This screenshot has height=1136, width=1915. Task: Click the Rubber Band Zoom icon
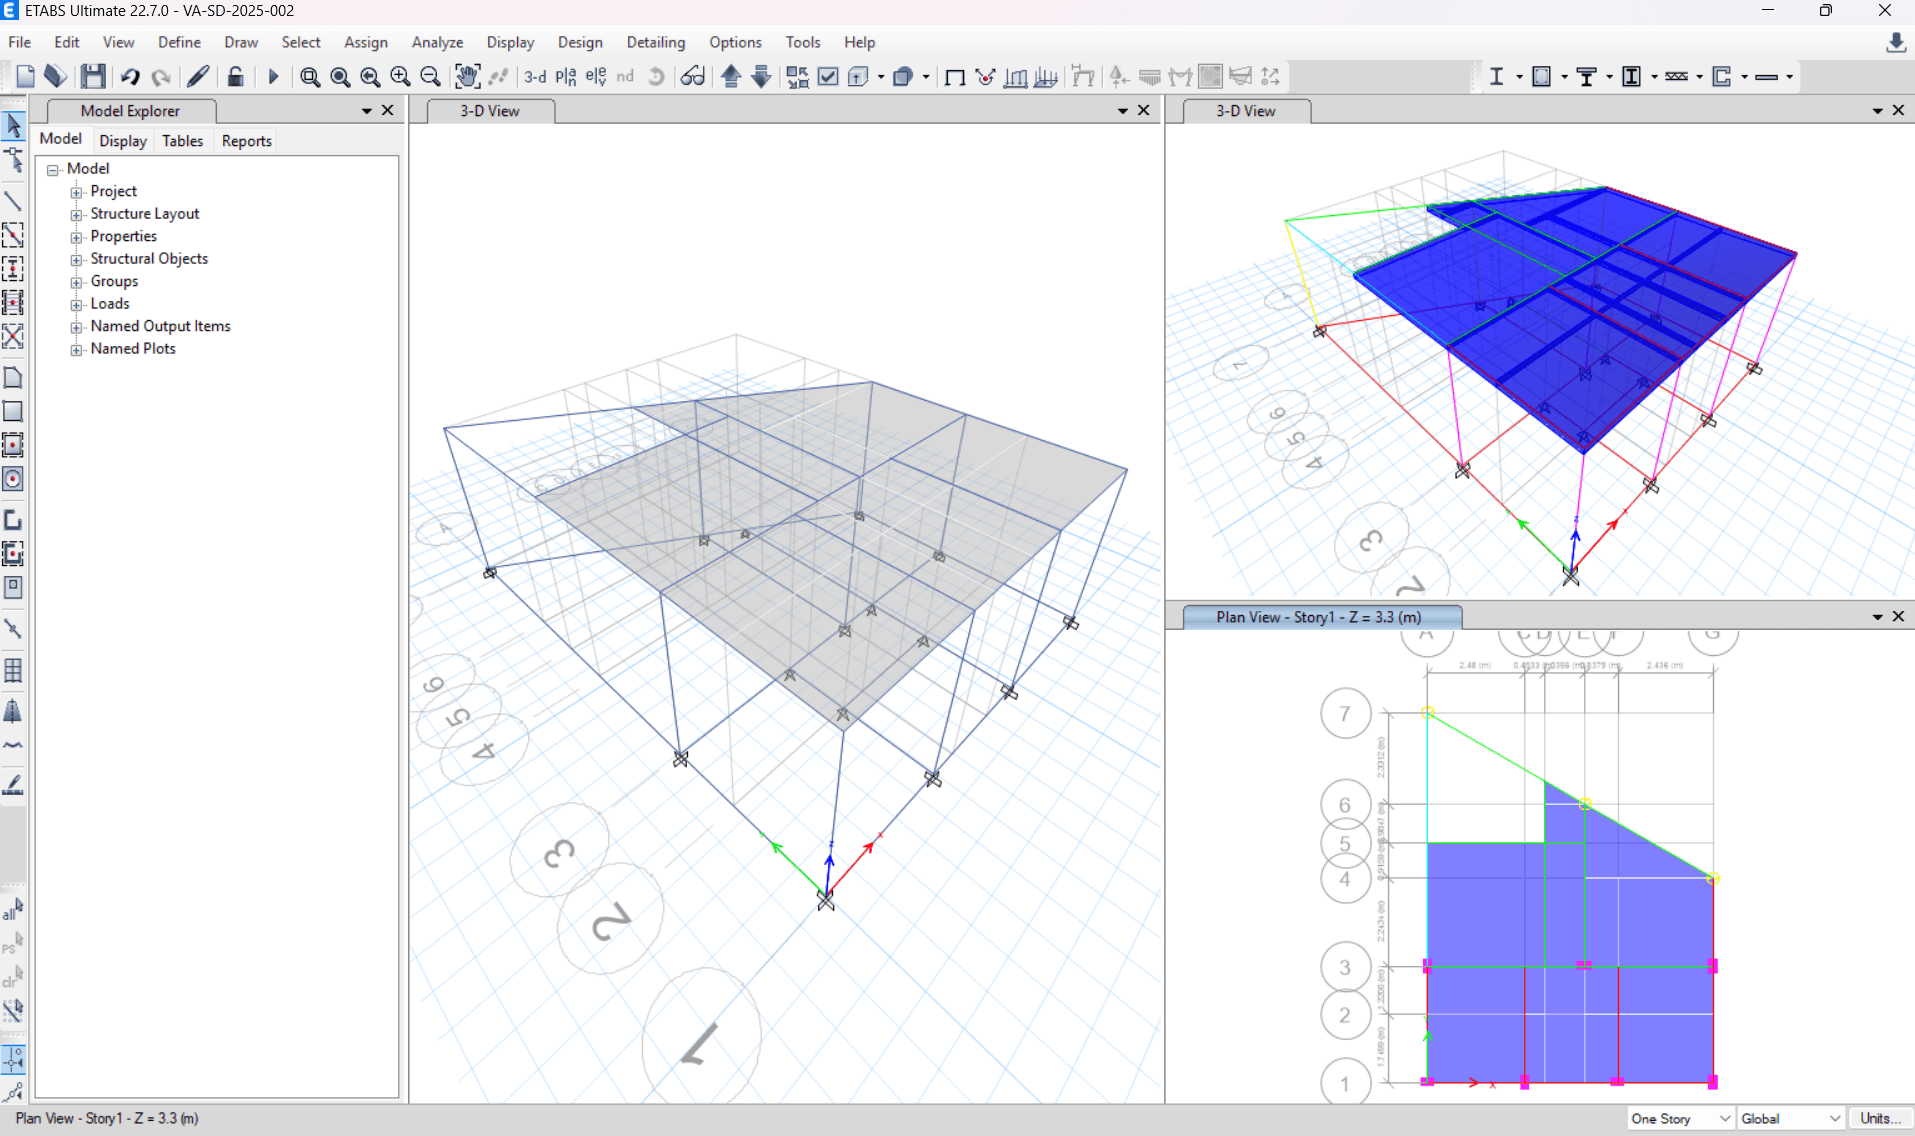point(310,77)
